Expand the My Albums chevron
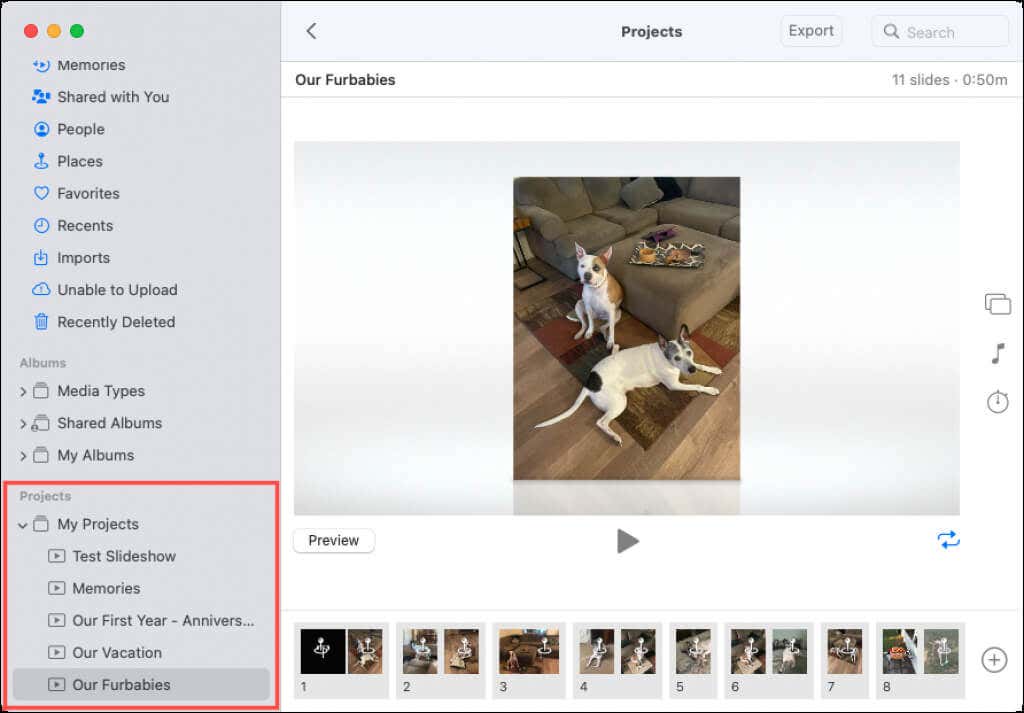This screenshot has height=713, width=1024. click(23, 456)
